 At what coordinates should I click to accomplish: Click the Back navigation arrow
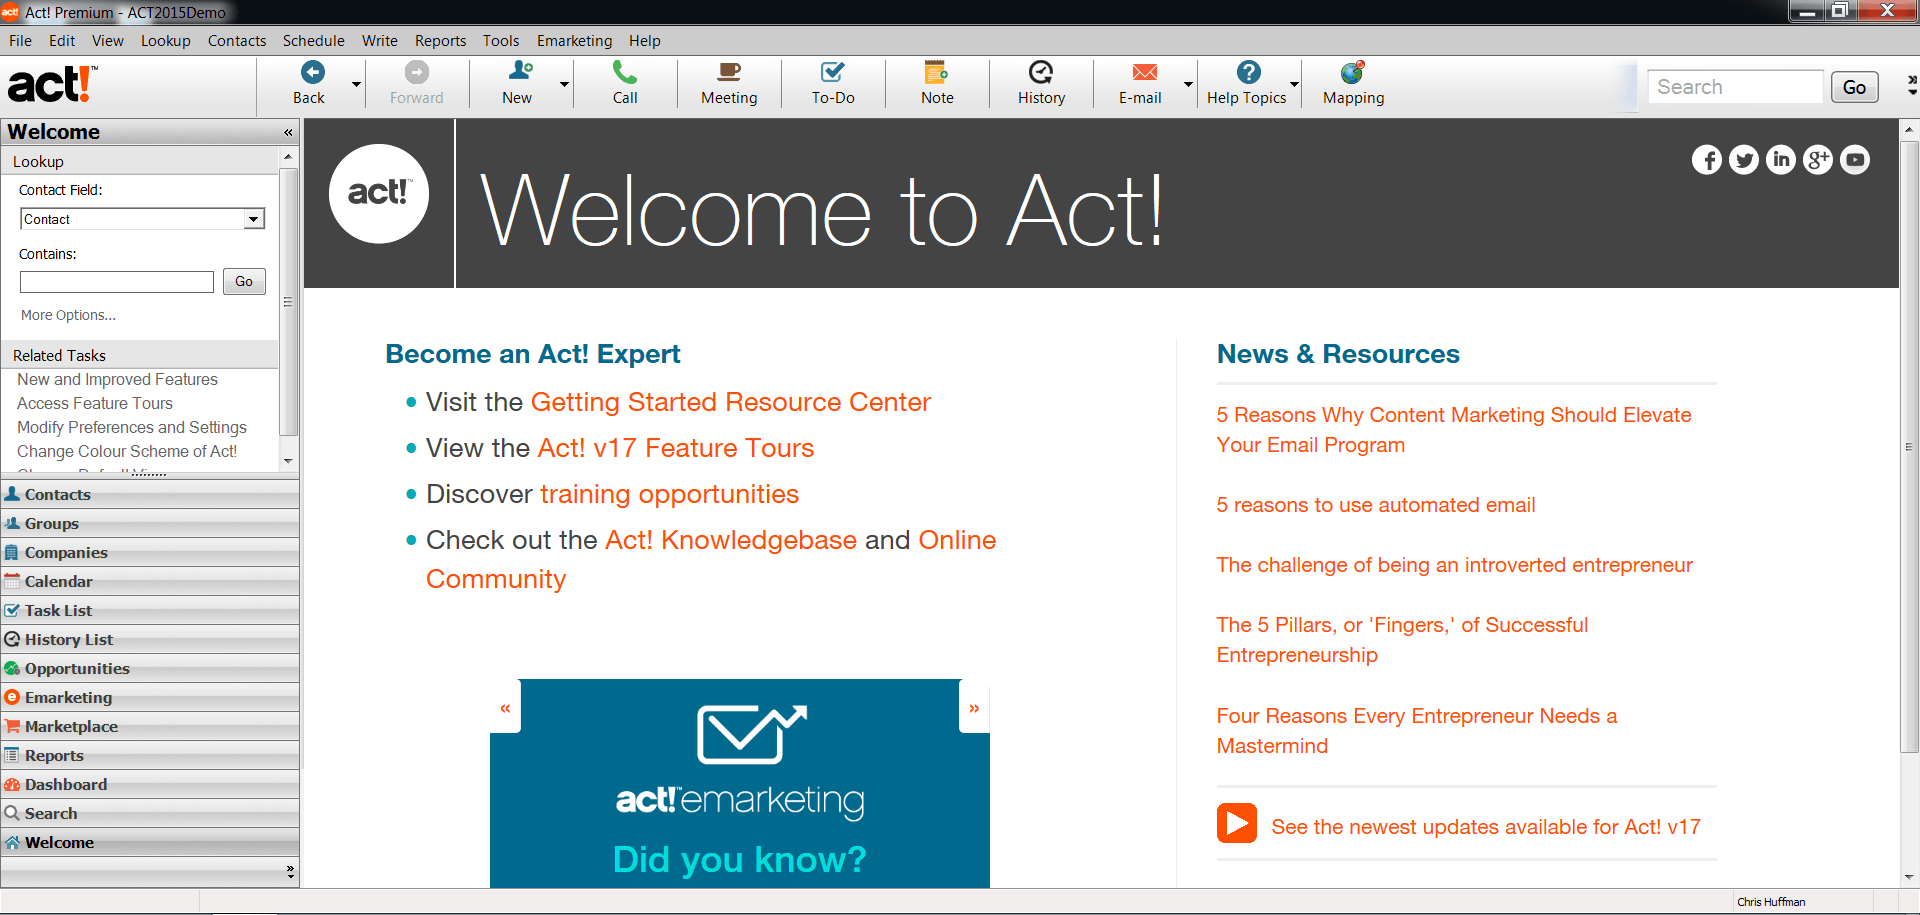[313, 72]
